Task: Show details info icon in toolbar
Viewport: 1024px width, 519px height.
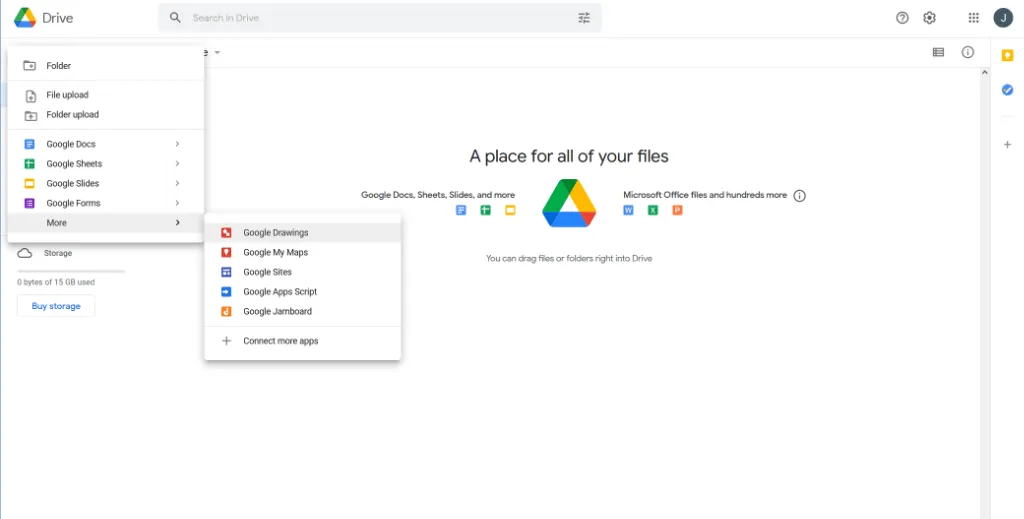Action: tap(968, 52)
